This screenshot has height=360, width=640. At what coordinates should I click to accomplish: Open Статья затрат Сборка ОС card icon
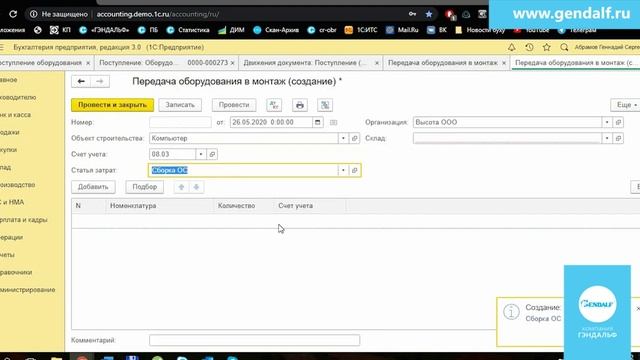click(354, 170)
